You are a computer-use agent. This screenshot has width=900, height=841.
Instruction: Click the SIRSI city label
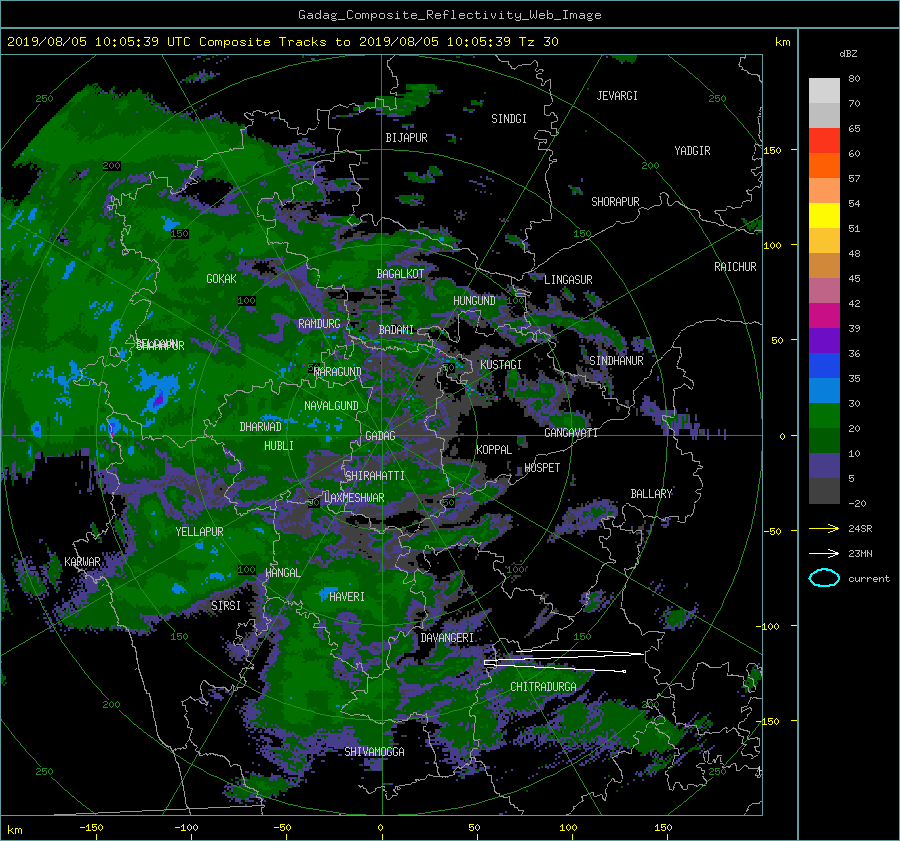pyautogui.click(x=226, y=606)
